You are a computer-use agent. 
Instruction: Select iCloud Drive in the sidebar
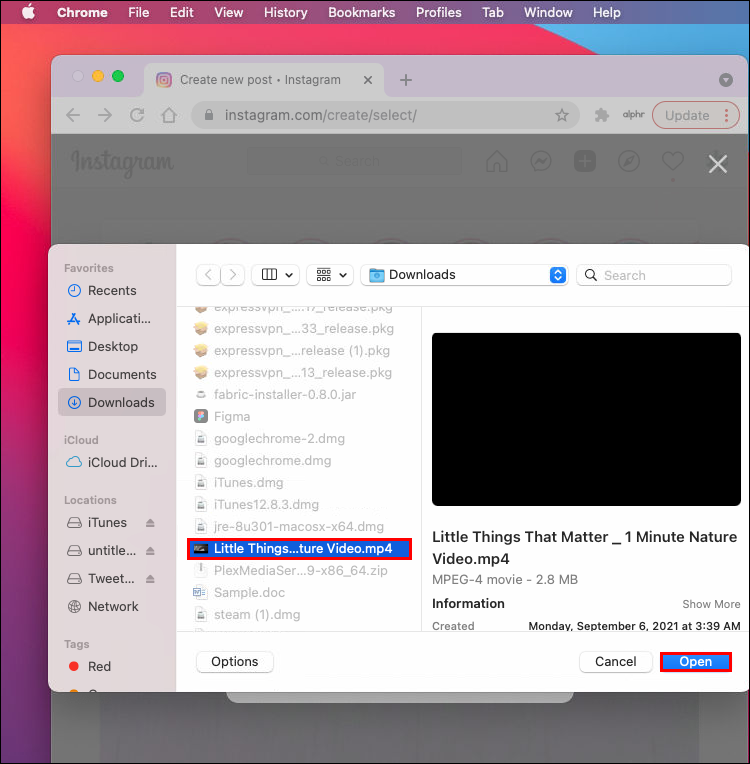112,462
